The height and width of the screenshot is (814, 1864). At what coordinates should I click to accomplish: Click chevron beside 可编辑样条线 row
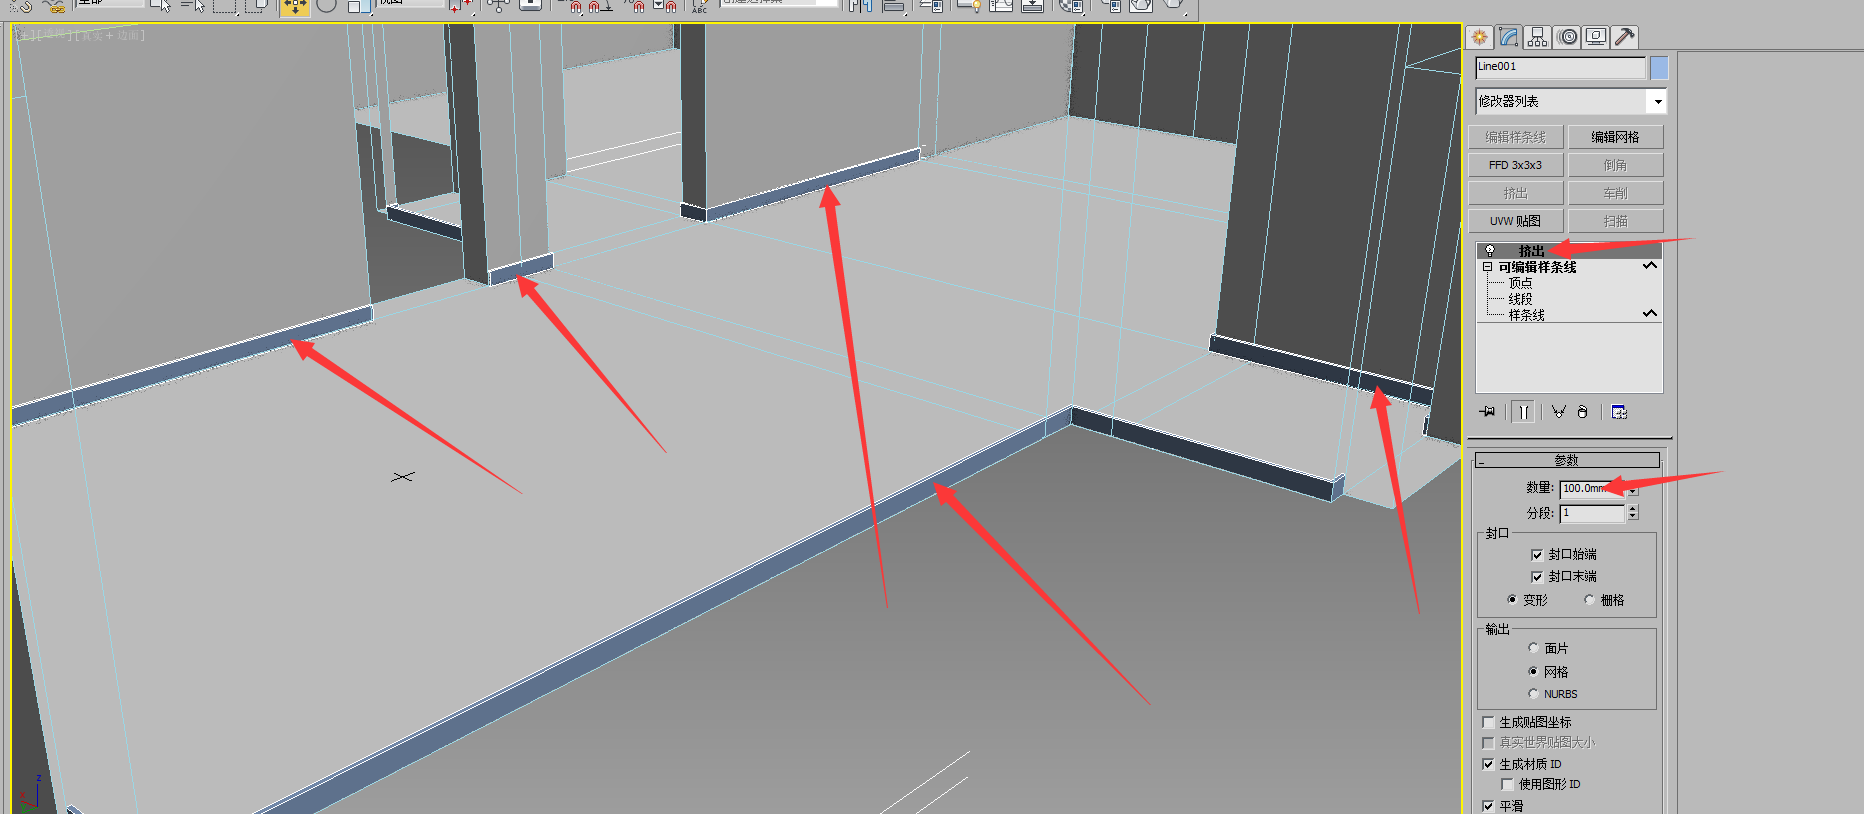tap(1650, 266)
